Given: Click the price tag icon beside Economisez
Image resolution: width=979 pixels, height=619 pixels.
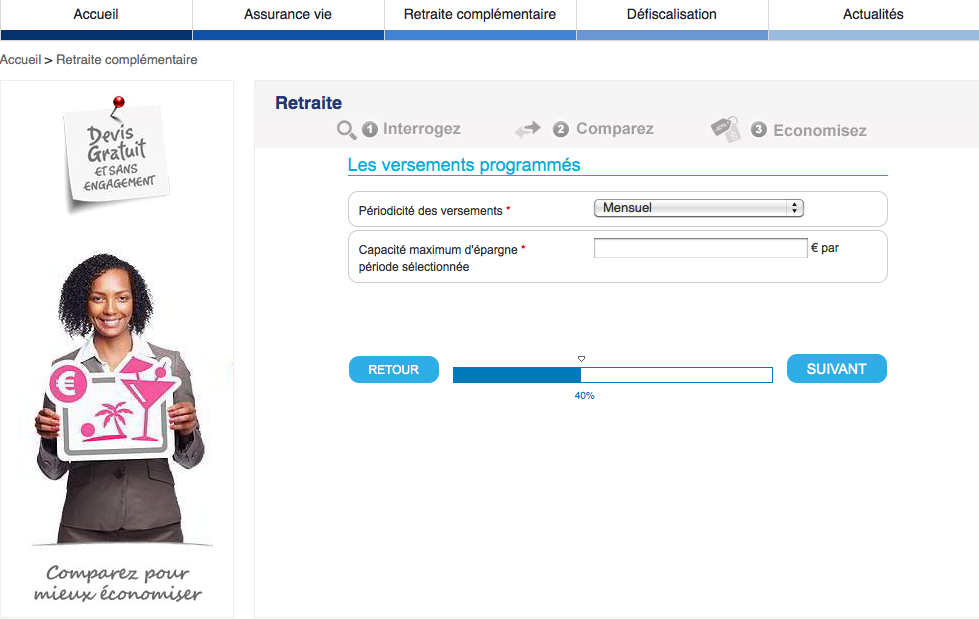Looking at the screenshot, I should pos(726,129).
